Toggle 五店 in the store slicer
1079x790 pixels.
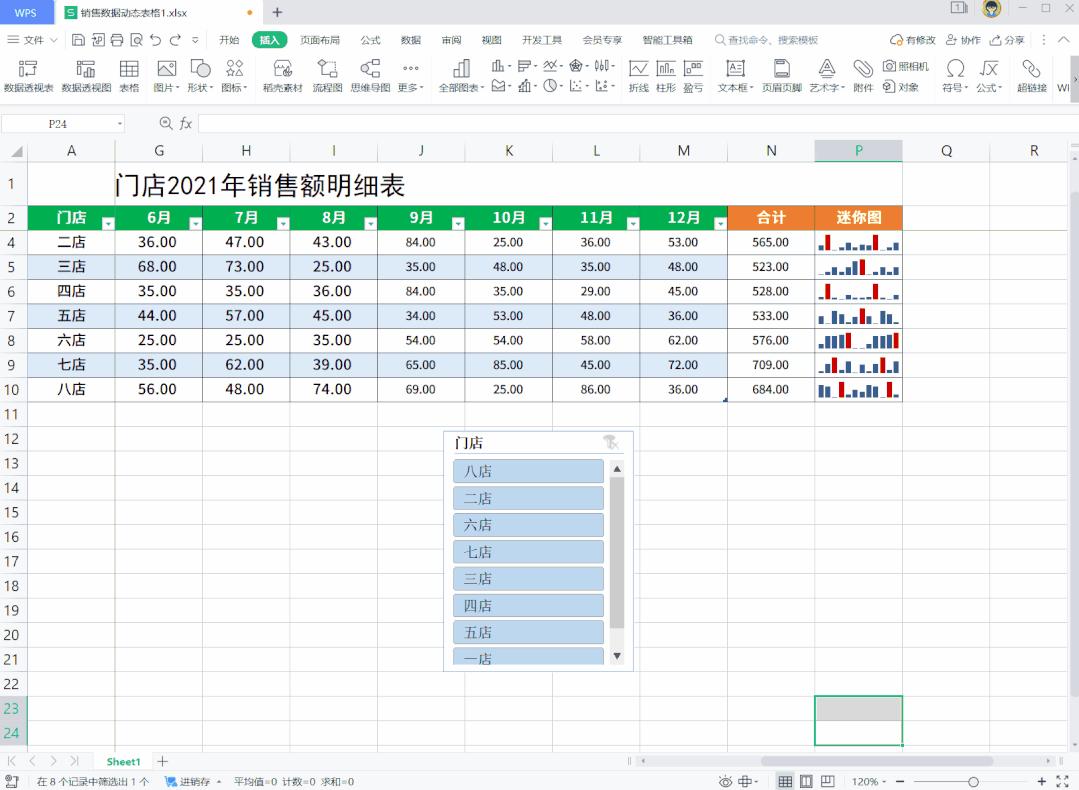[x=528, y=631]
